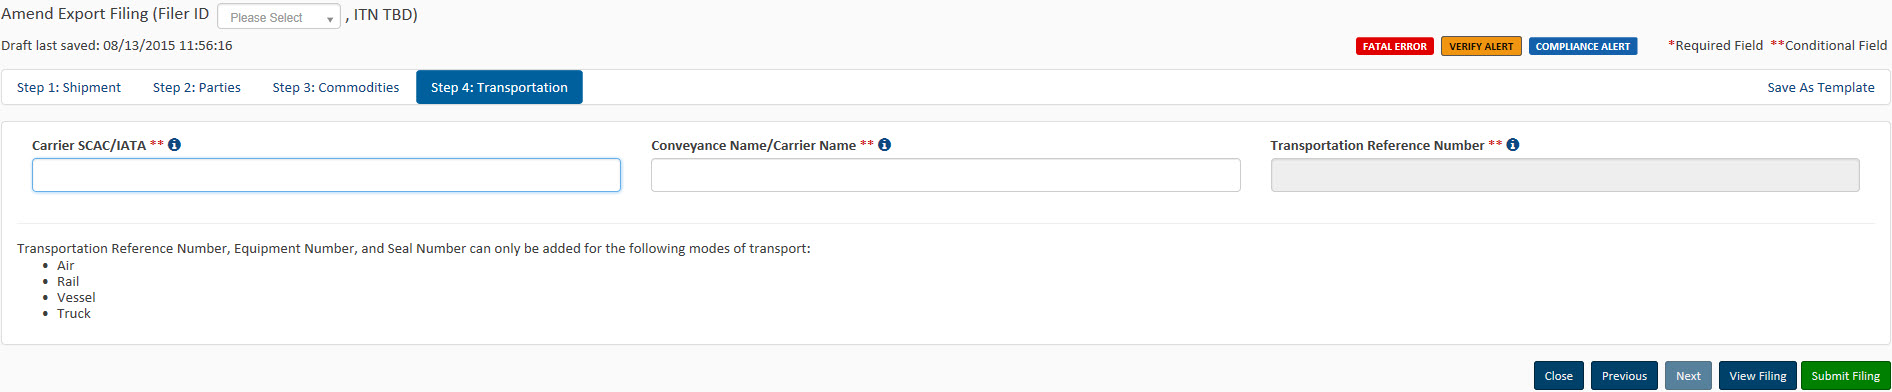Click the red Fatal Error badge
The height and width of the screenshot is (392, 1892).
(1394, 46)
